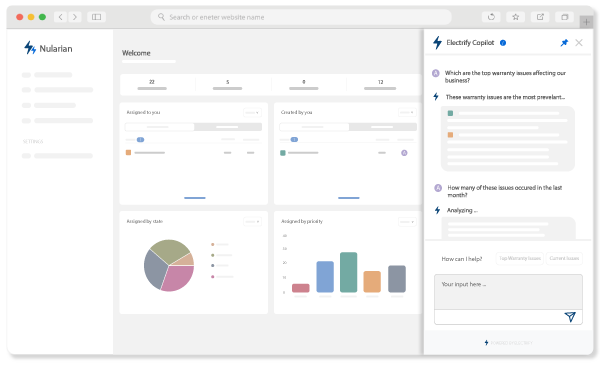Choose the 'Top Warranty Issues' suggestion chip
This screenshot has width=600, height=365.
(520, 258)
